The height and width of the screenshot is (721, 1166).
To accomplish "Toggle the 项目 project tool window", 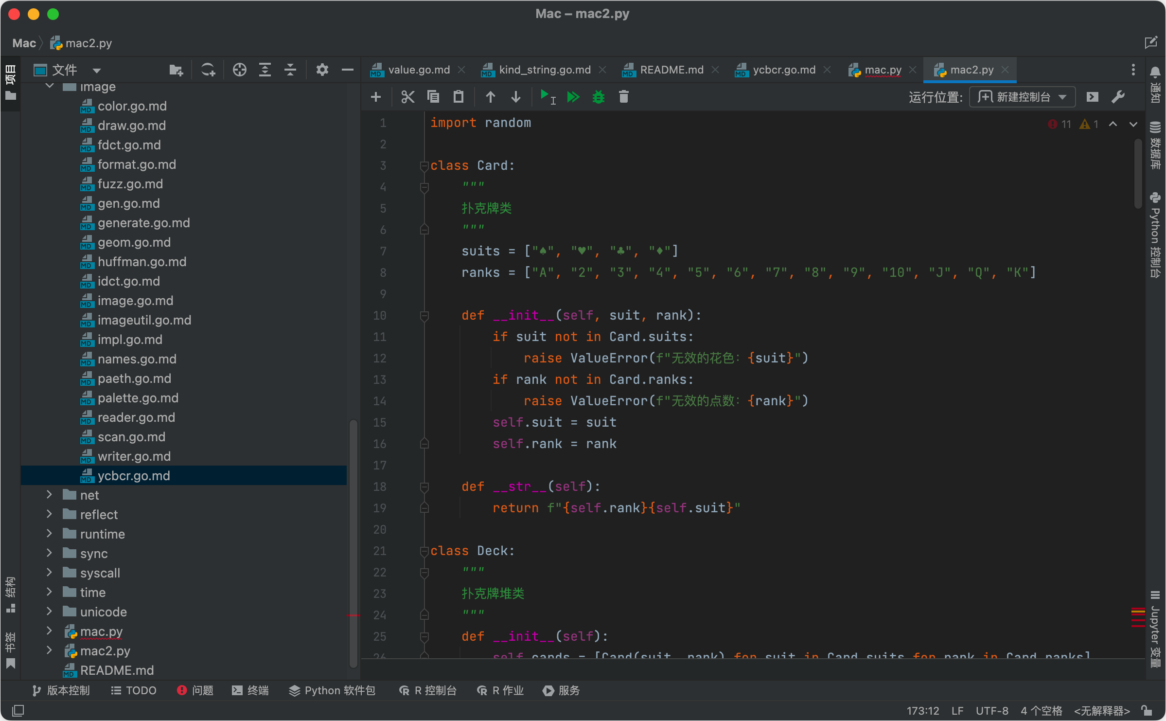I will tap(10, 83).
